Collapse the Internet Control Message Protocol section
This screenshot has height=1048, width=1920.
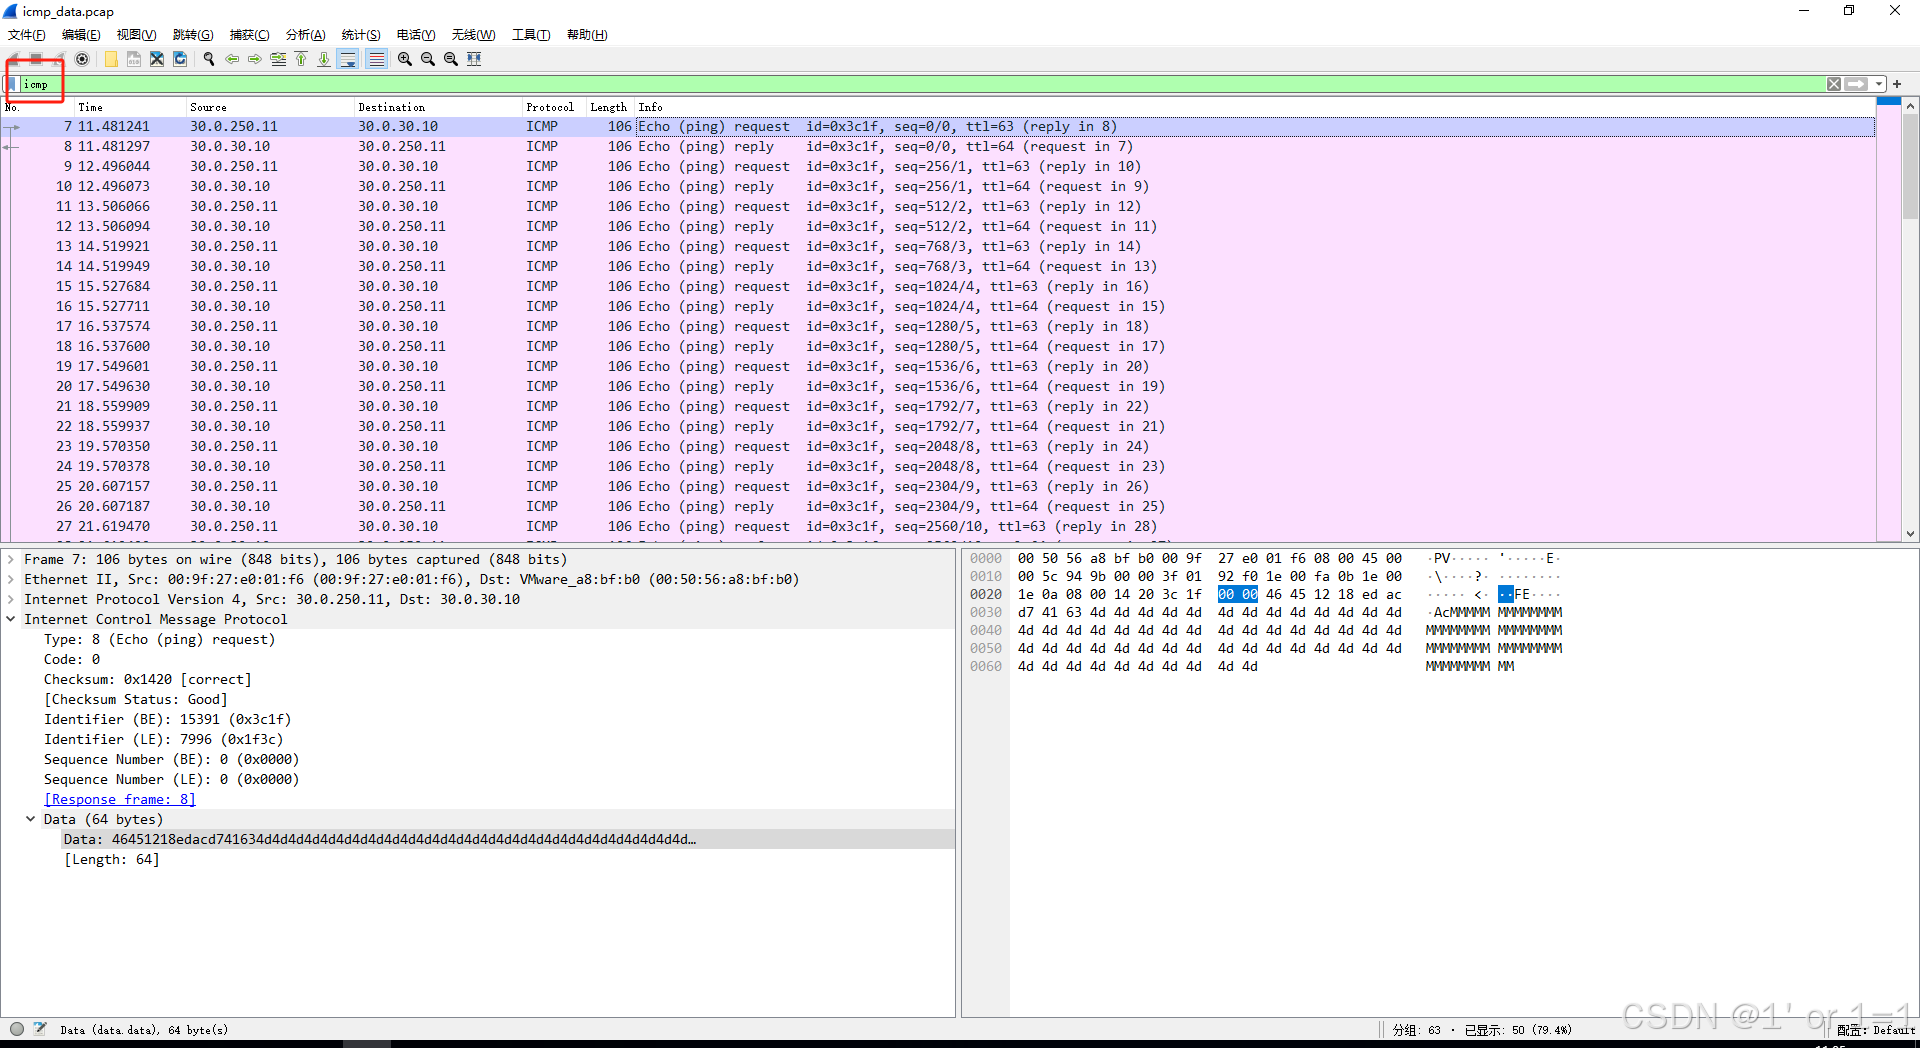11,619
